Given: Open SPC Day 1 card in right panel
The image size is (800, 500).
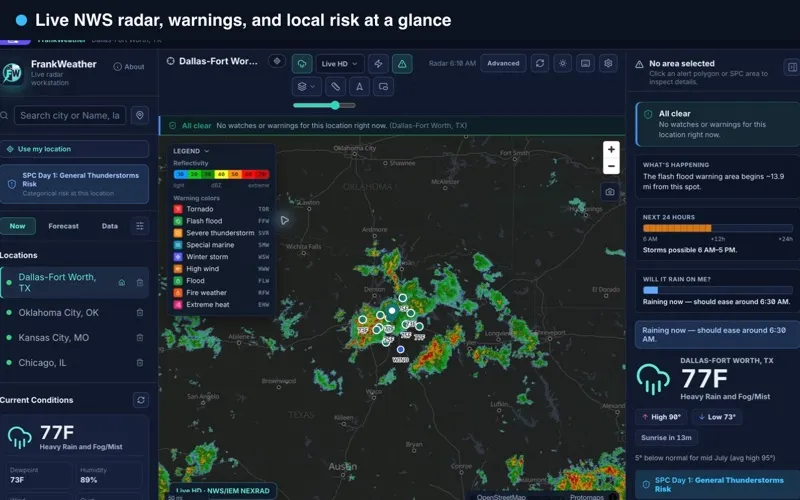Looking at the screenshot, I should click(x=717, y=485).
